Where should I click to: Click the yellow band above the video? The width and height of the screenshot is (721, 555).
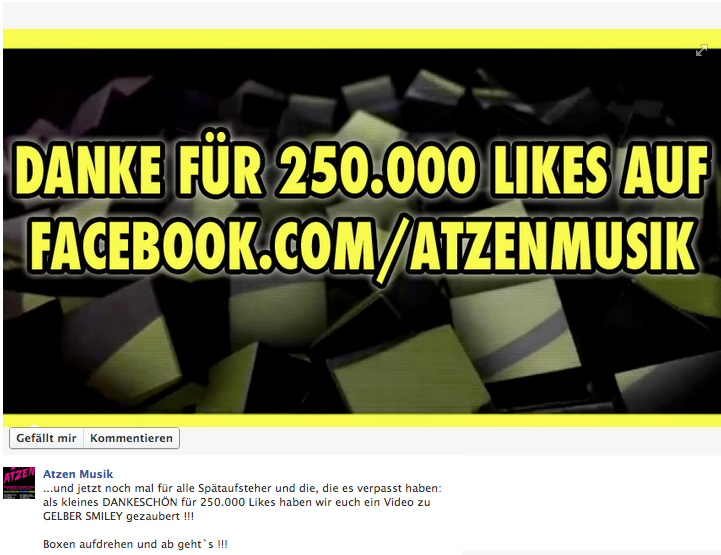[361, 39]
